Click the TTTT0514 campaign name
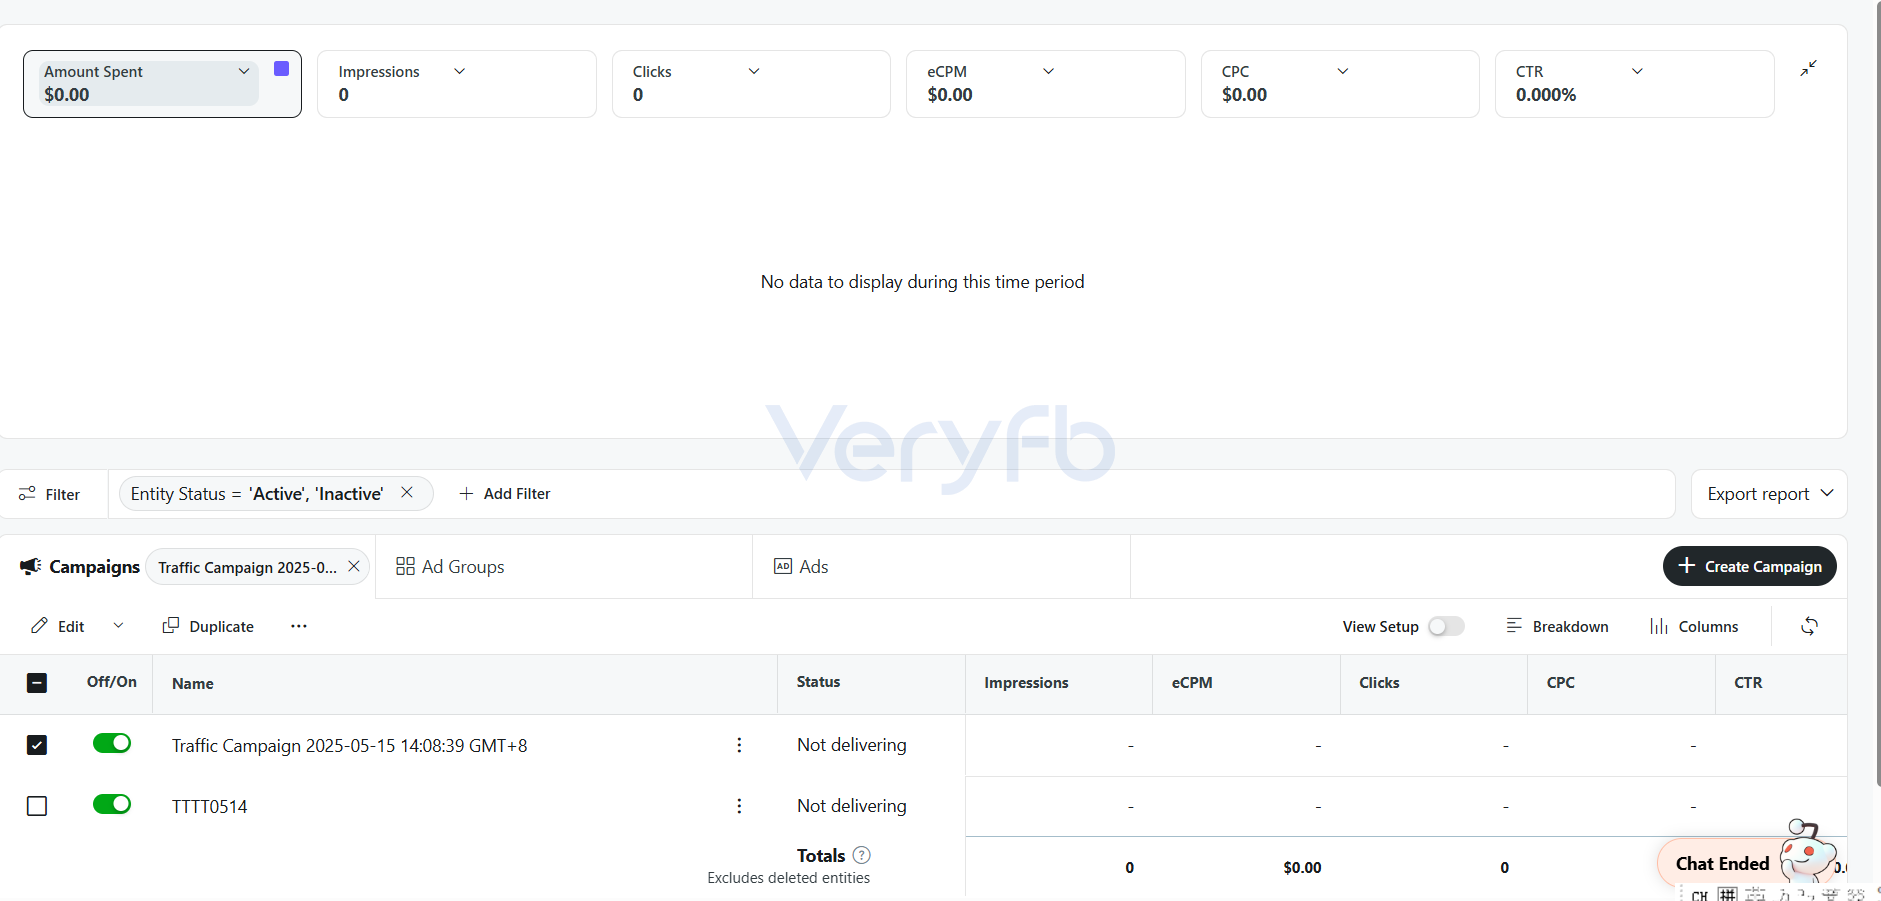 tap(209, 807)
